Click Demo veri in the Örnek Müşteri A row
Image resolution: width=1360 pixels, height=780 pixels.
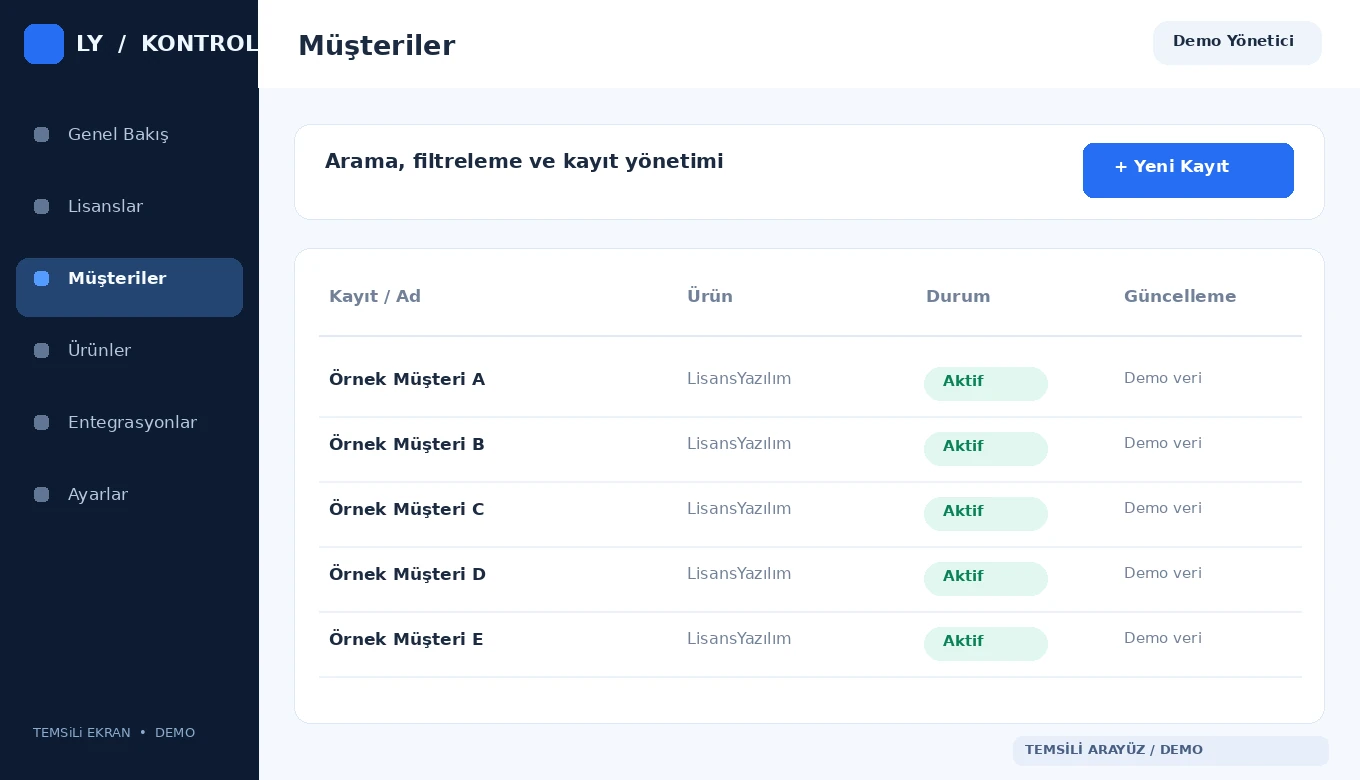[x=1163, y=378]
